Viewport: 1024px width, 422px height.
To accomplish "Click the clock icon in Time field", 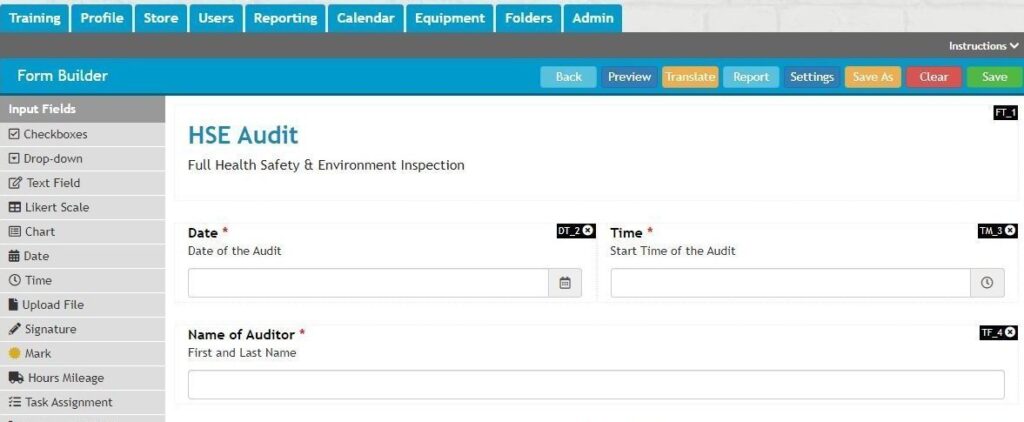I will pyautogui.click(x=987, y=283).
